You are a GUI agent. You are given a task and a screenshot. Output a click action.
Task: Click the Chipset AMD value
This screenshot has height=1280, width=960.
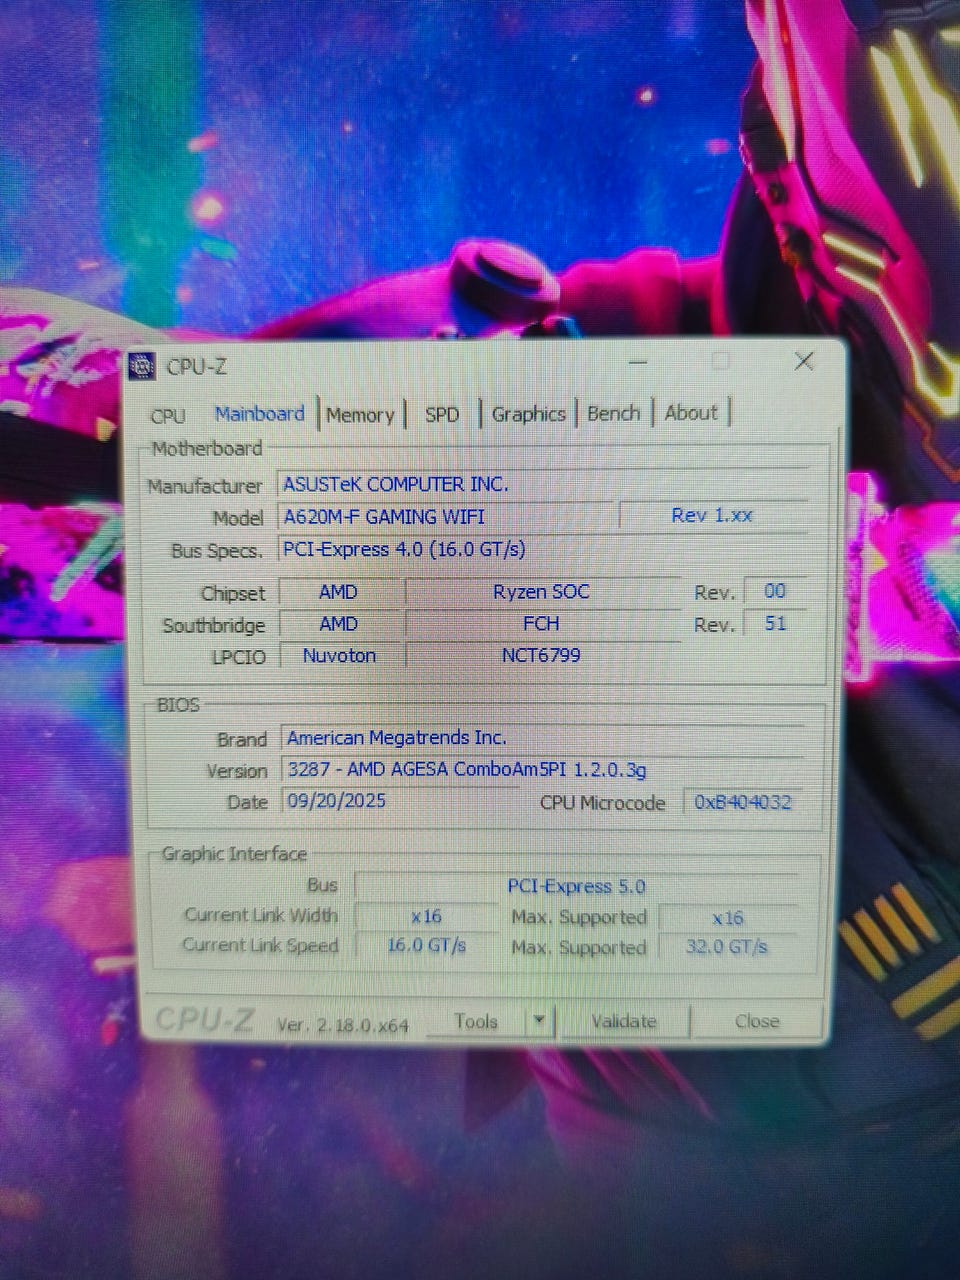tap(339, 592)
